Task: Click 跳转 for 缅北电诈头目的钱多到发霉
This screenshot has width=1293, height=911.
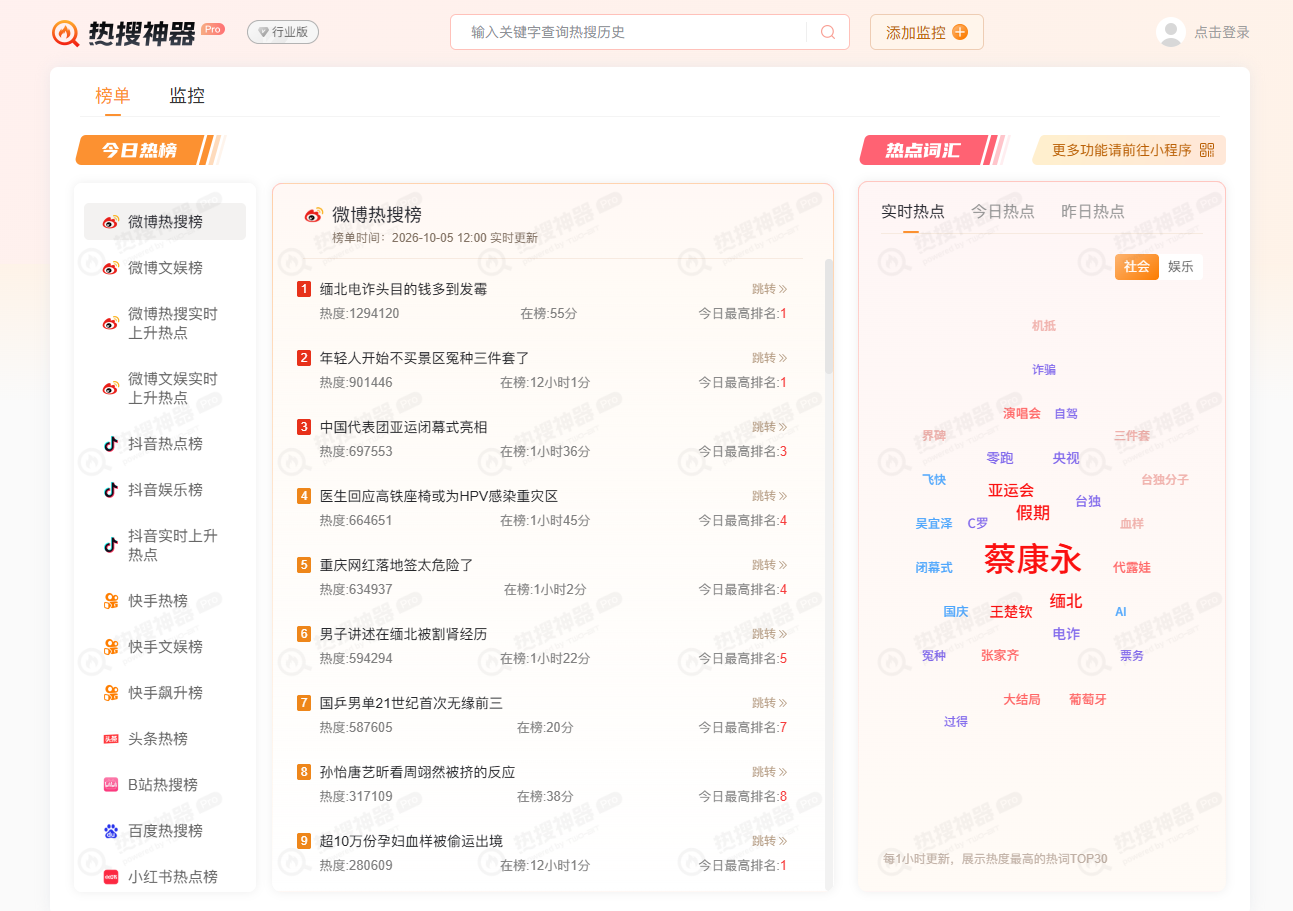Action: [x=769, y=289]
